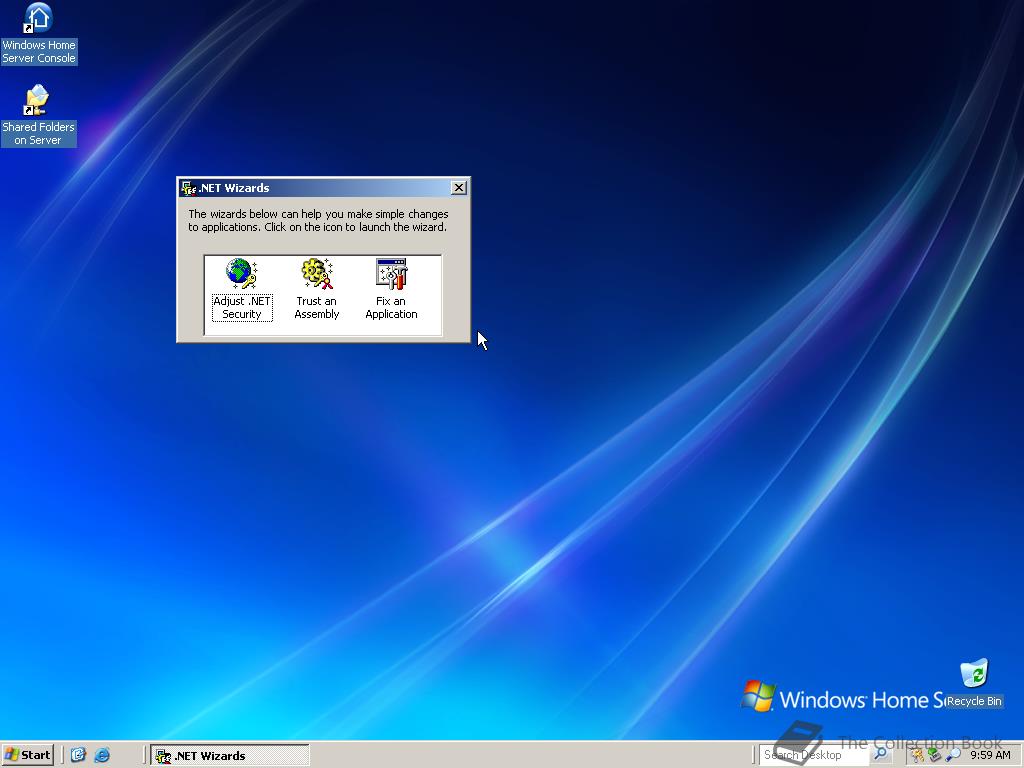Click the green server tray icon

point(935,756)
